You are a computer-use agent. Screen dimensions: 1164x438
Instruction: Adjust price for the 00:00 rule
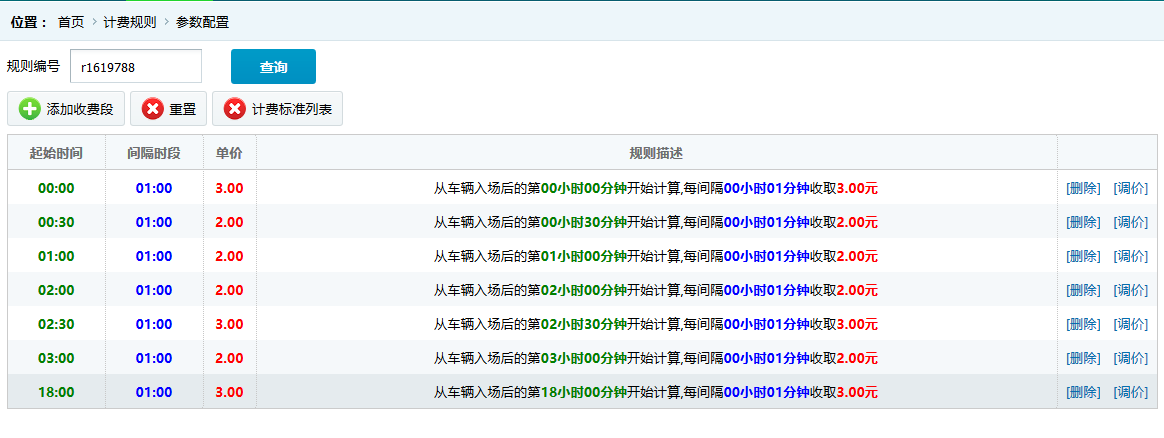pos(1131,188)
